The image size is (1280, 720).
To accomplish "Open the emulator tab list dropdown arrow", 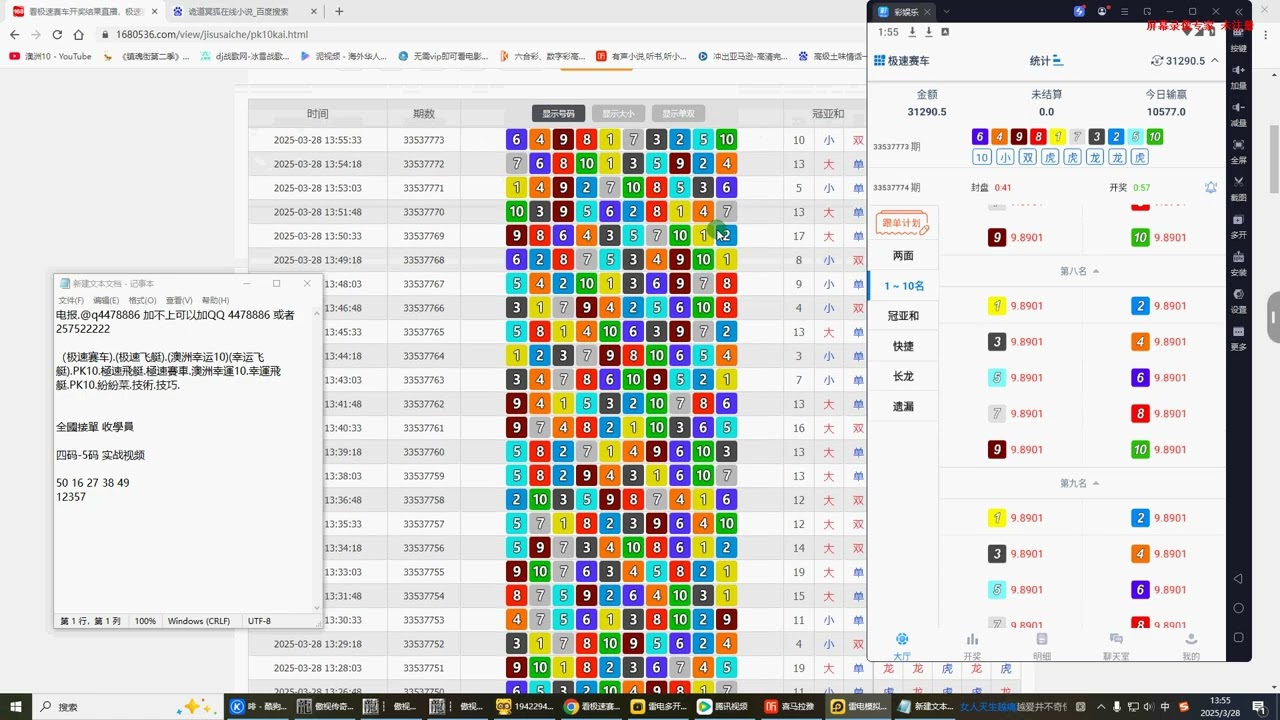I will [x=947, y=12].
